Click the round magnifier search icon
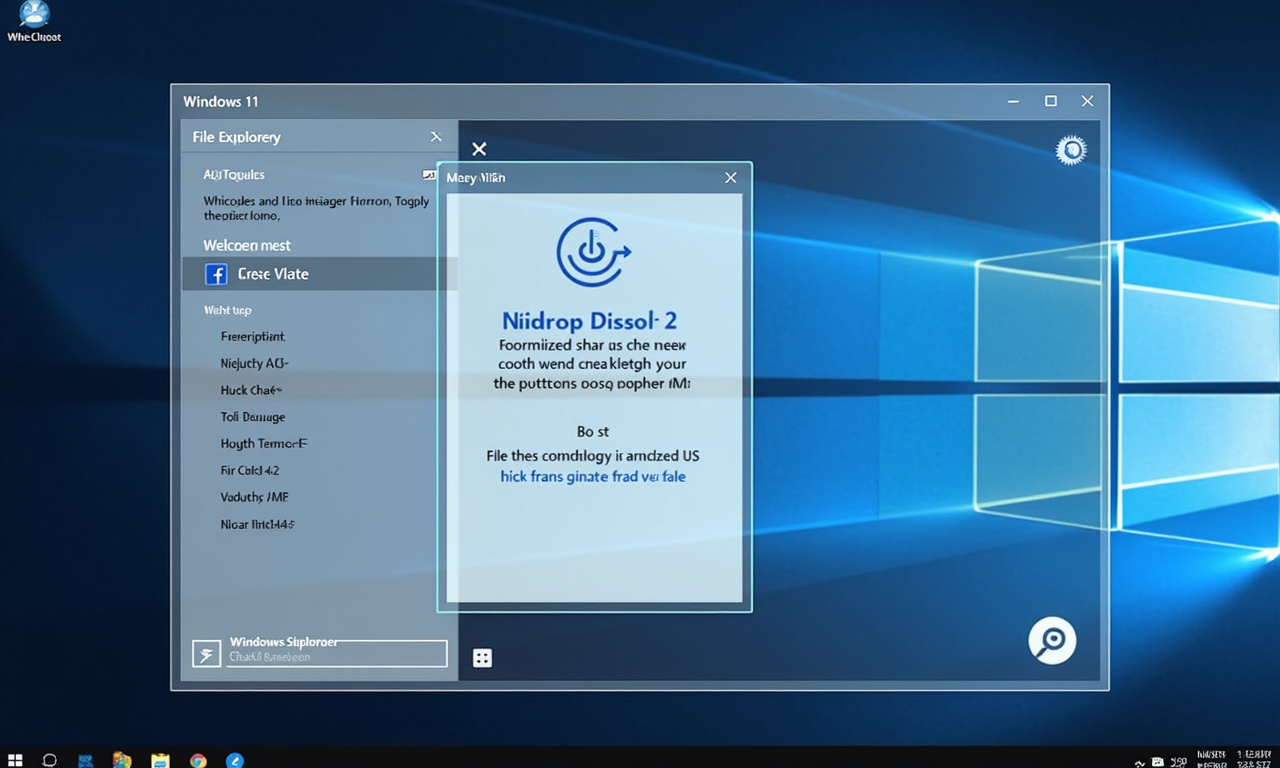This screenshot has width=1280, height=768. tap(1052, 640)
